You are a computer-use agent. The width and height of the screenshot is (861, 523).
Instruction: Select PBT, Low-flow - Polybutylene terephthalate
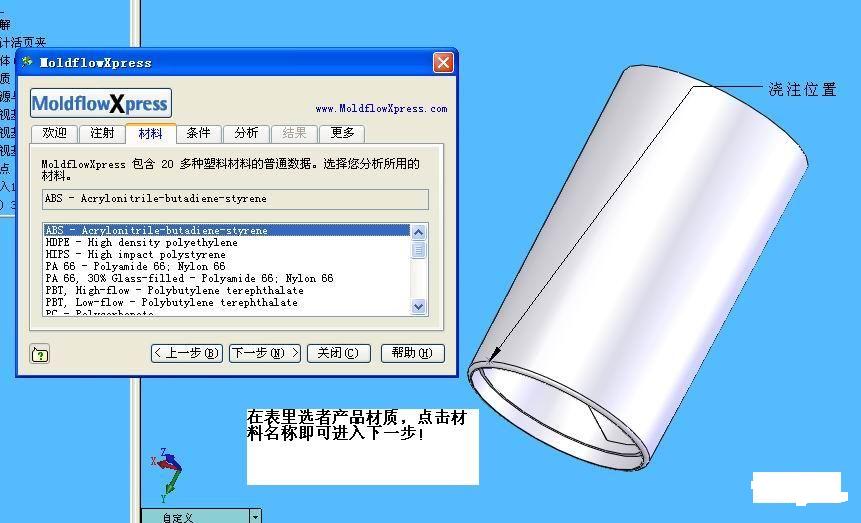227,303
